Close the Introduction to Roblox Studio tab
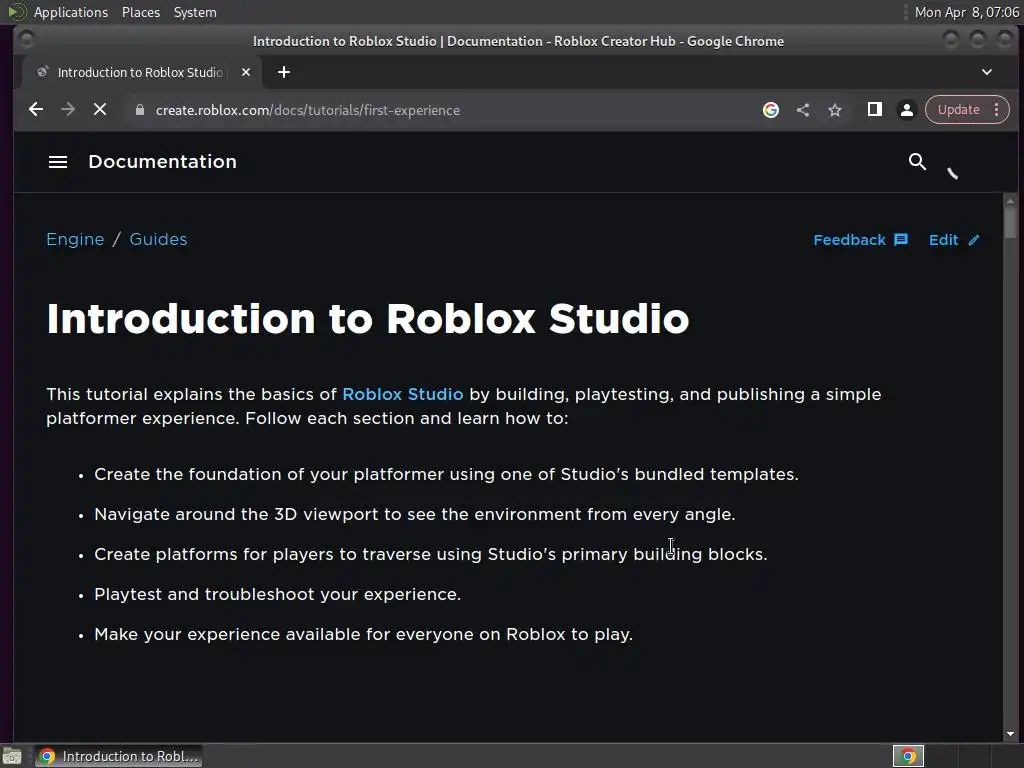 click(x=246, y=72)
